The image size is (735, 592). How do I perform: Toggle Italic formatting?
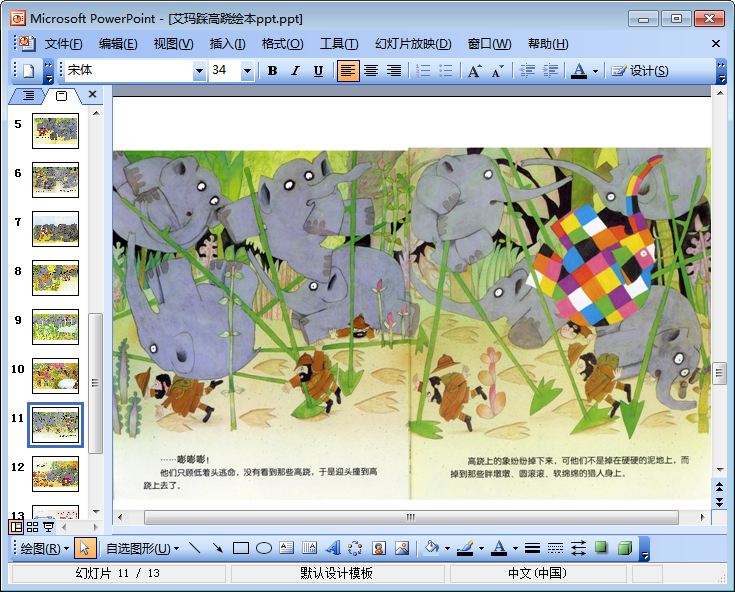[x=295, y=71]
